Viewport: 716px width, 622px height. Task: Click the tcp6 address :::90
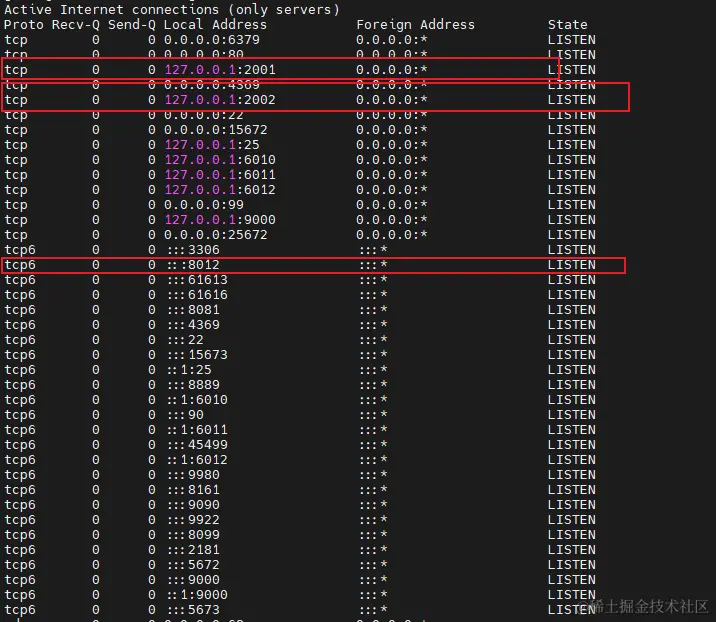coord(185,415)
